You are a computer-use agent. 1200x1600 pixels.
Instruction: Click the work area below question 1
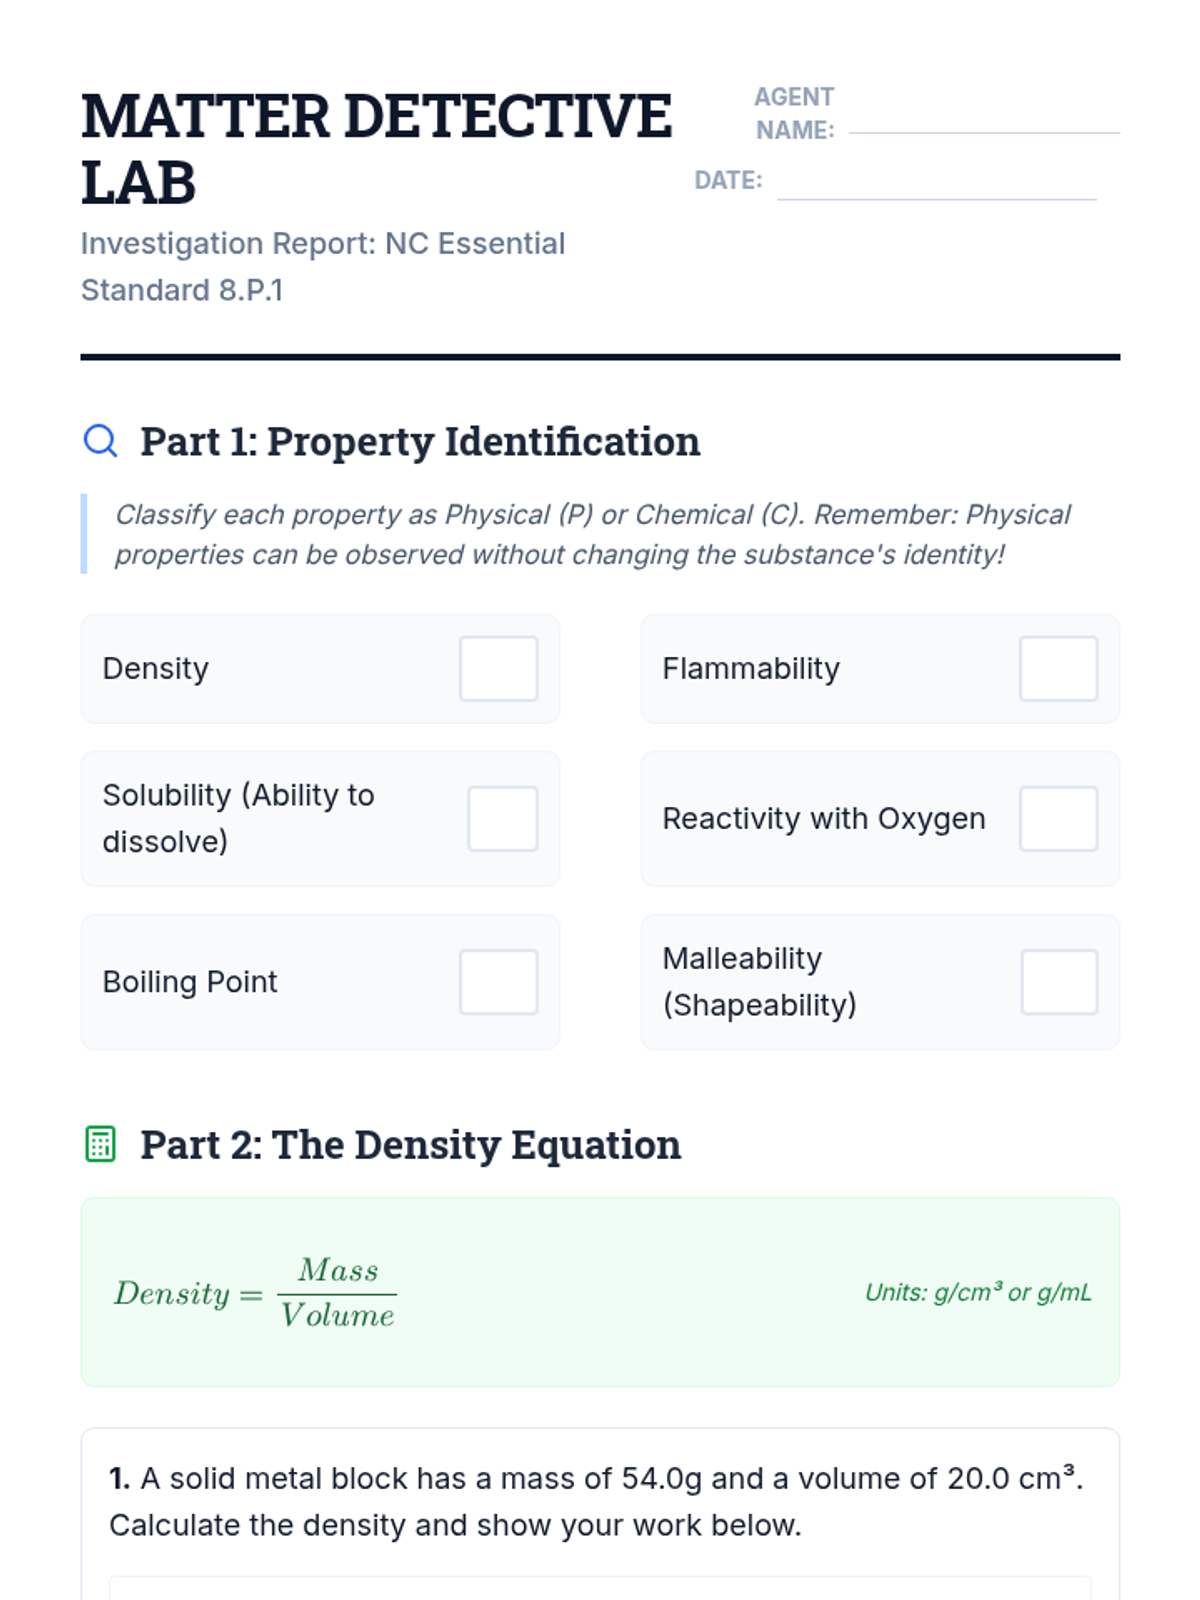tap(600, 1588)
